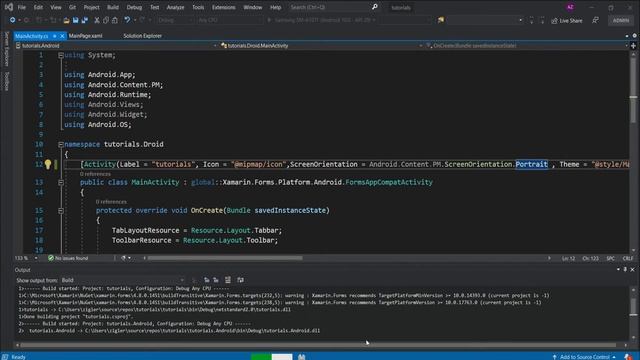Click the toggle word wrap output icon
This screenshot has height=360, width=640.
[x=240, y=280]
